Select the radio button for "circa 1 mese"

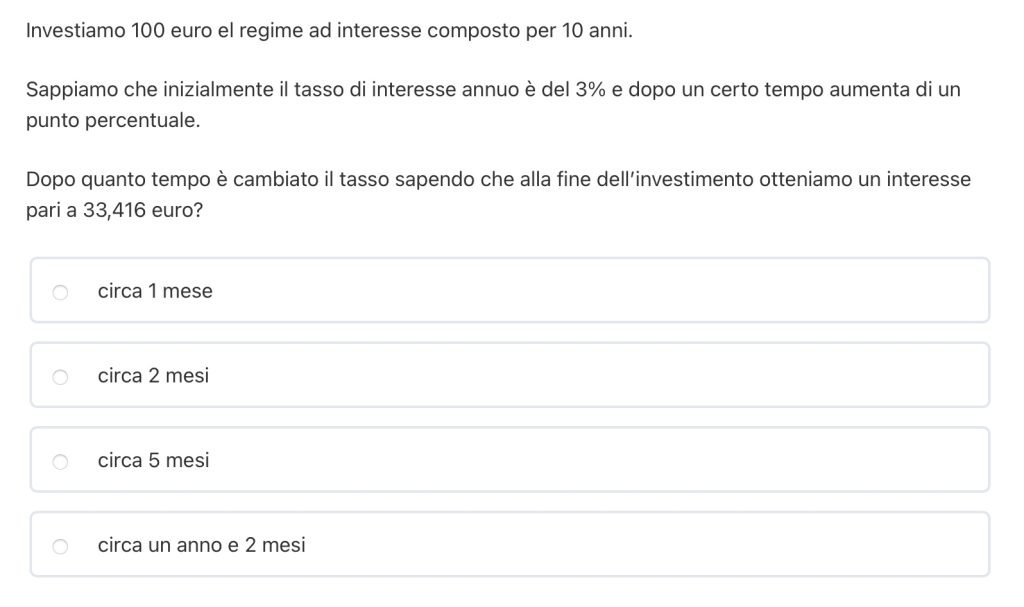(x=60, y=292)
